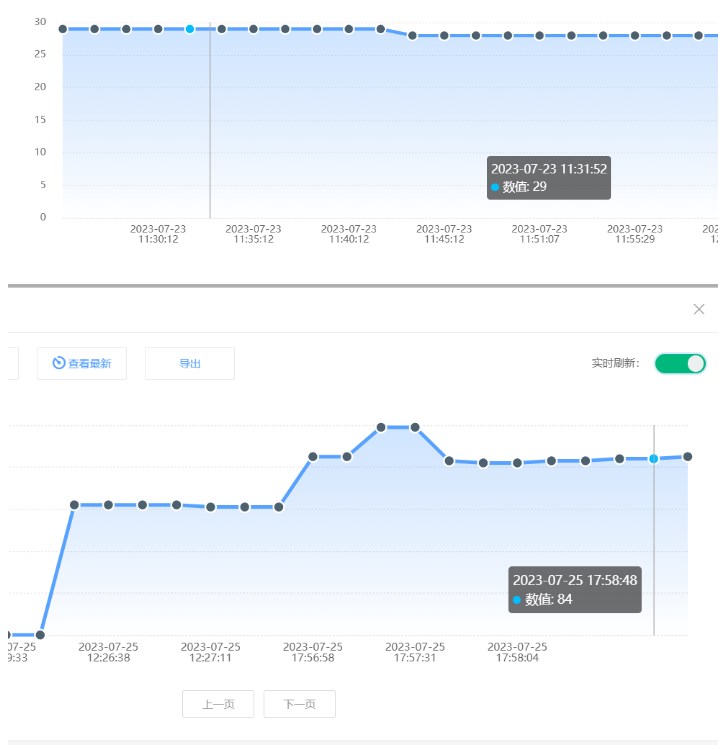The image size is (725, 749).
Task: Click the y-axis label 25
Action: tap(40, 54)
